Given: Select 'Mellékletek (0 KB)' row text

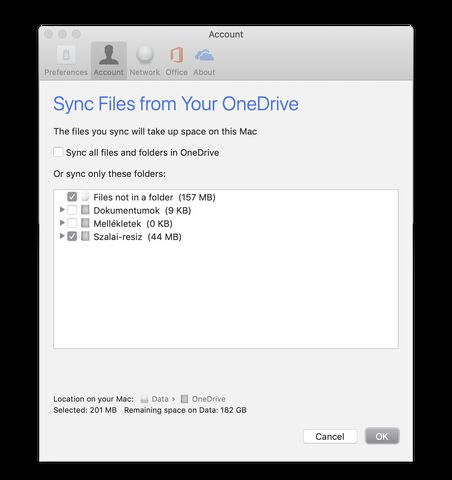Looking at the screenshot, I should click(133, 224).
